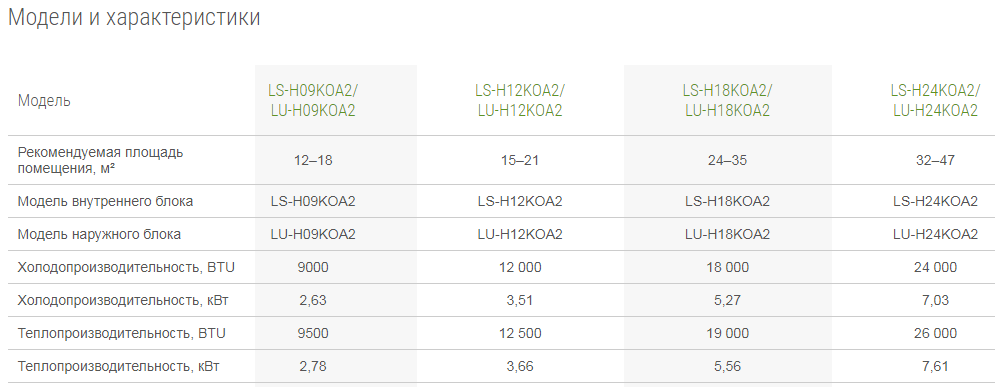Click the 'Холодопроизводительность, кВт' label
Viewport: 1002px width, 387px height.
[x=123, y=300]
